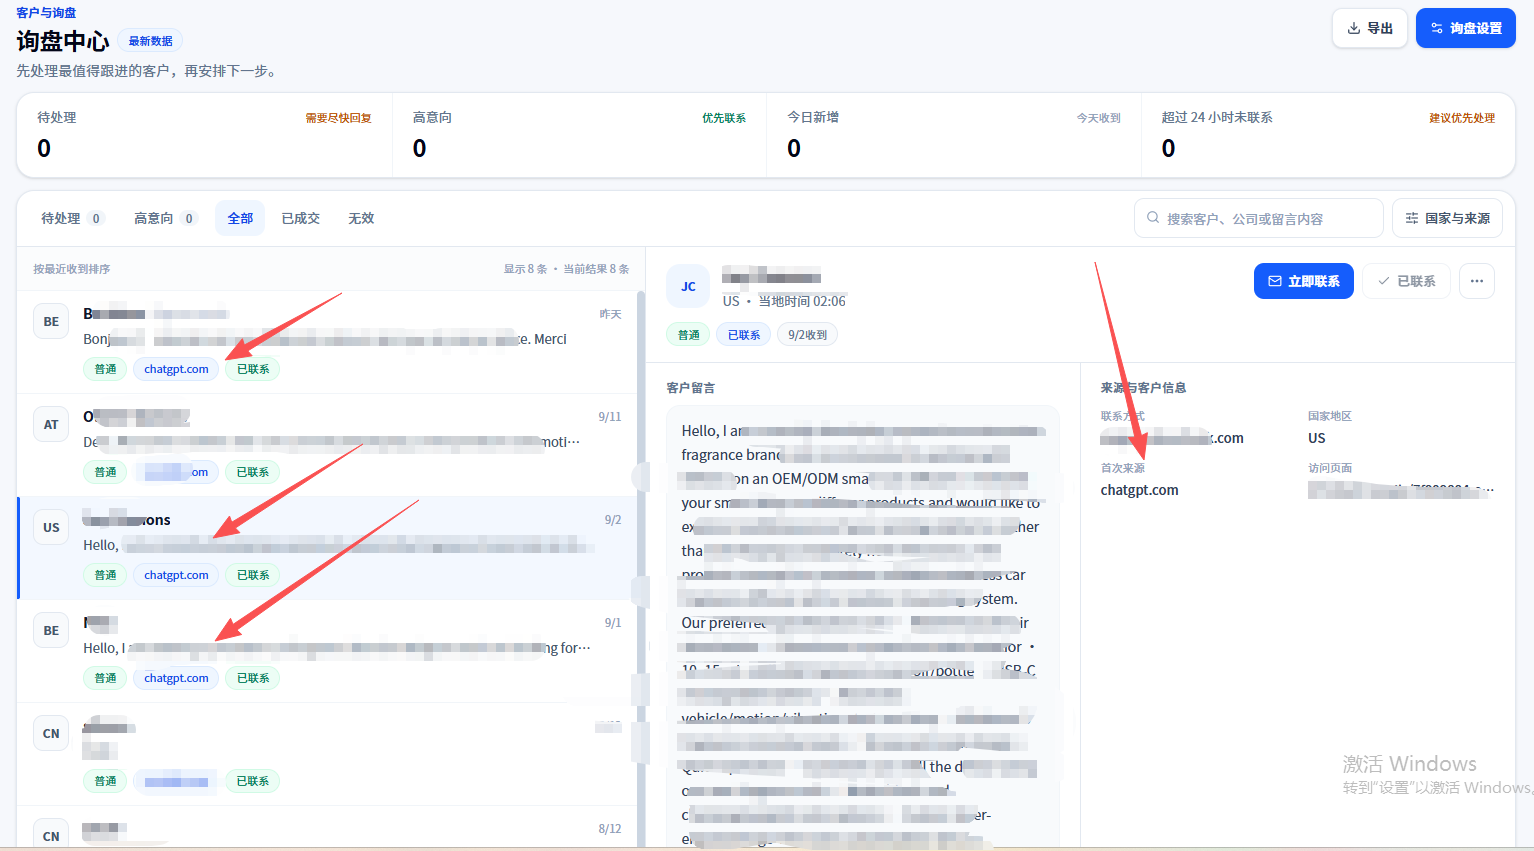This screenshot has width=1534, height=851.
Task: Click the 9/1 date in the inquiry list
Action: (613, 623)
